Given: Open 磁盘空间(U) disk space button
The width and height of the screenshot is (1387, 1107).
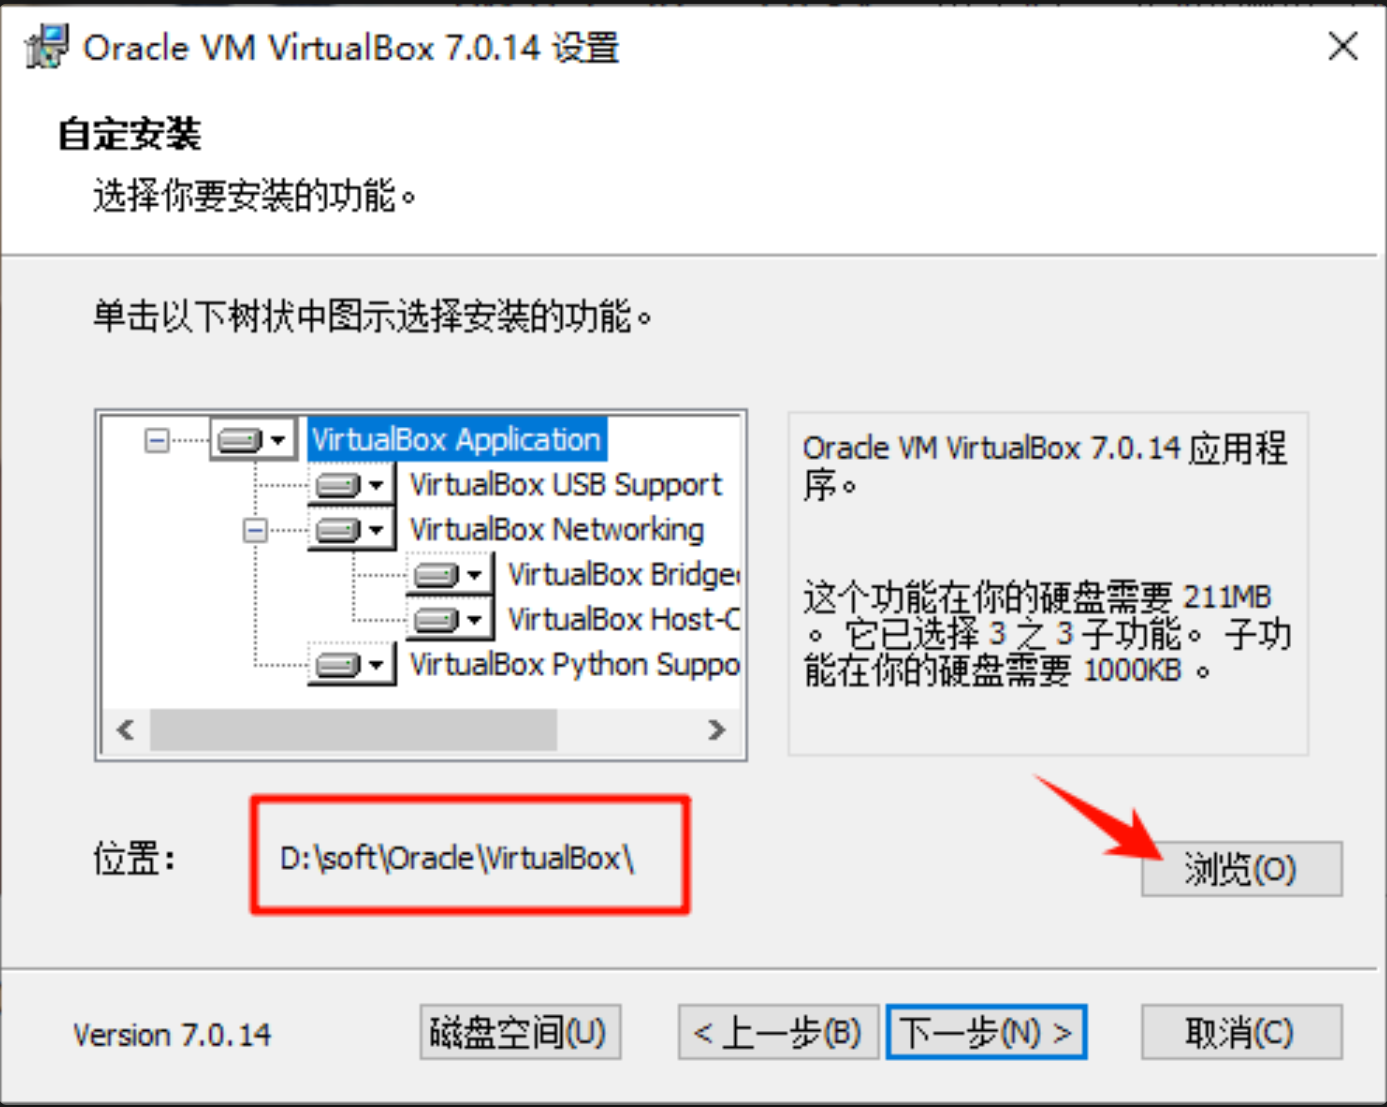Looking at the screenshot, I should coord(520,1032).
